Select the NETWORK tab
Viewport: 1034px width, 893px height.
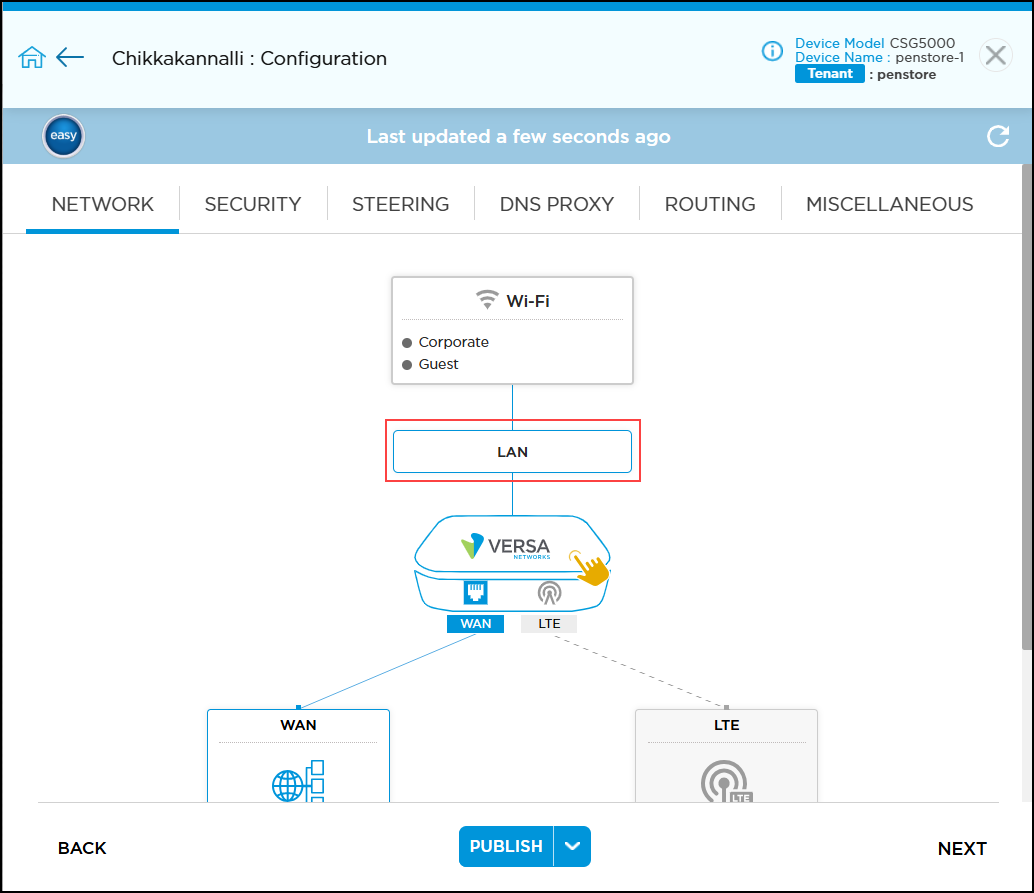pyautogui.click(x=103, y=204)
